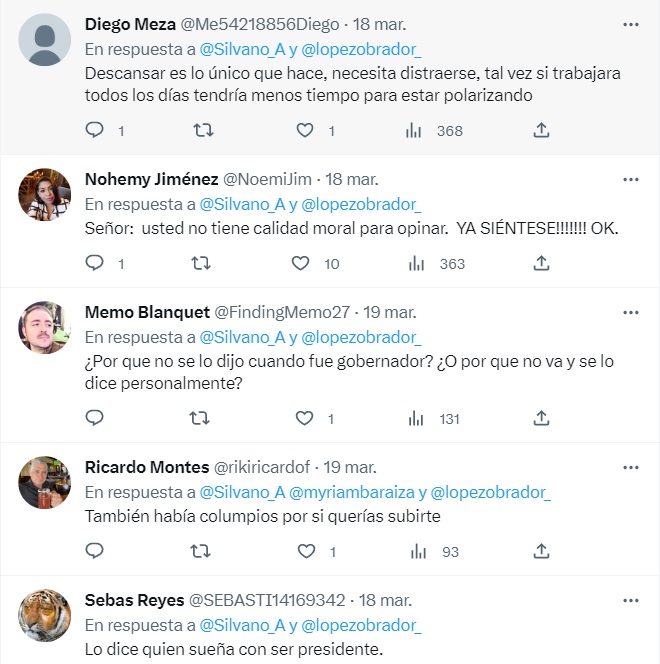The height and width of the screenshot is (664, 660).
Task: Like Nohemy Jiménez's tweet
Action: [x=301, y=263]
